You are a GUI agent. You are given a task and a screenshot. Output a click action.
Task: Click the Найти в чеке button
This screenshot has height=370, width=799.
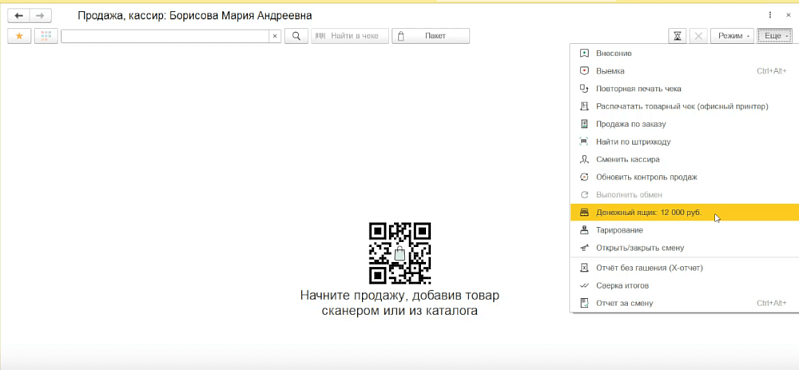click(350, 36)
